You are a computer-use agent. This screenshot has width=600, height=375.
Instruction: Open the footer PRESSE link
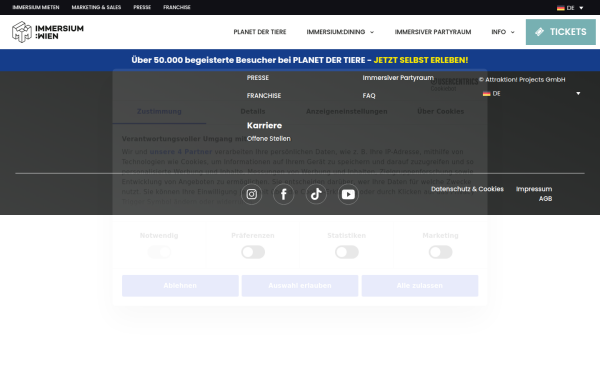tap(258, 78)
